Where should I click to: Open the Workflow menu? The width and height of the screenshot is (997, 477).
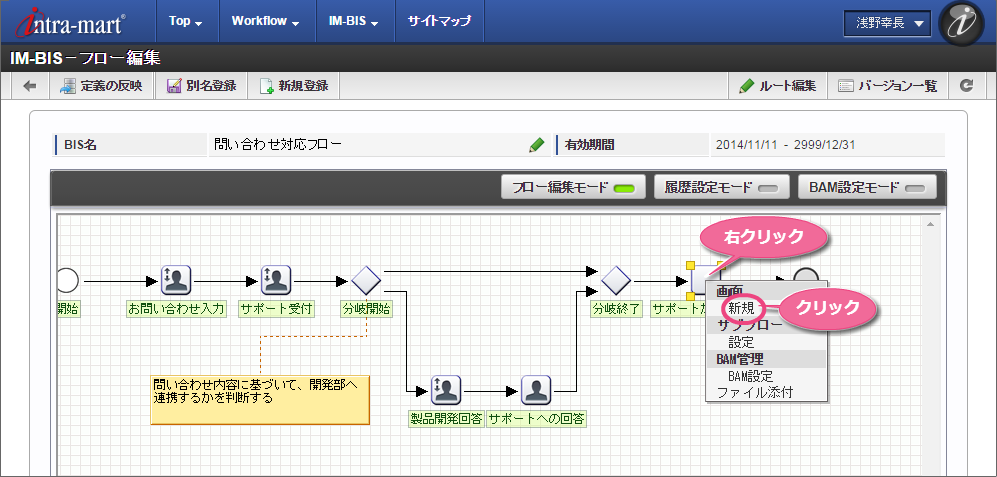pos(265,21)
